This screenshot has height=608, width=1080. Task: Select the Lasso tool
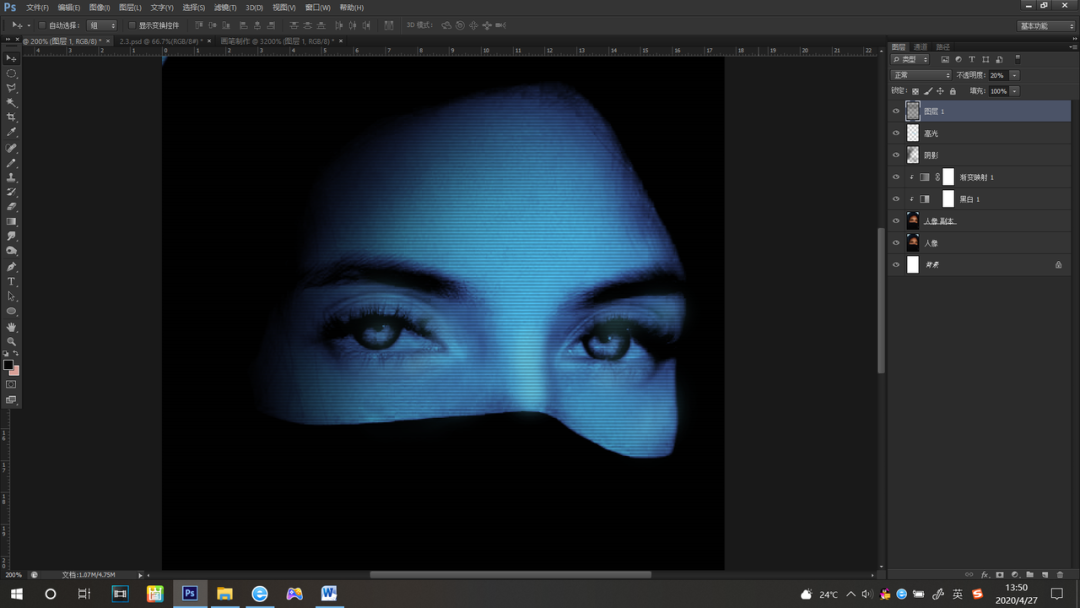point(11,88)
